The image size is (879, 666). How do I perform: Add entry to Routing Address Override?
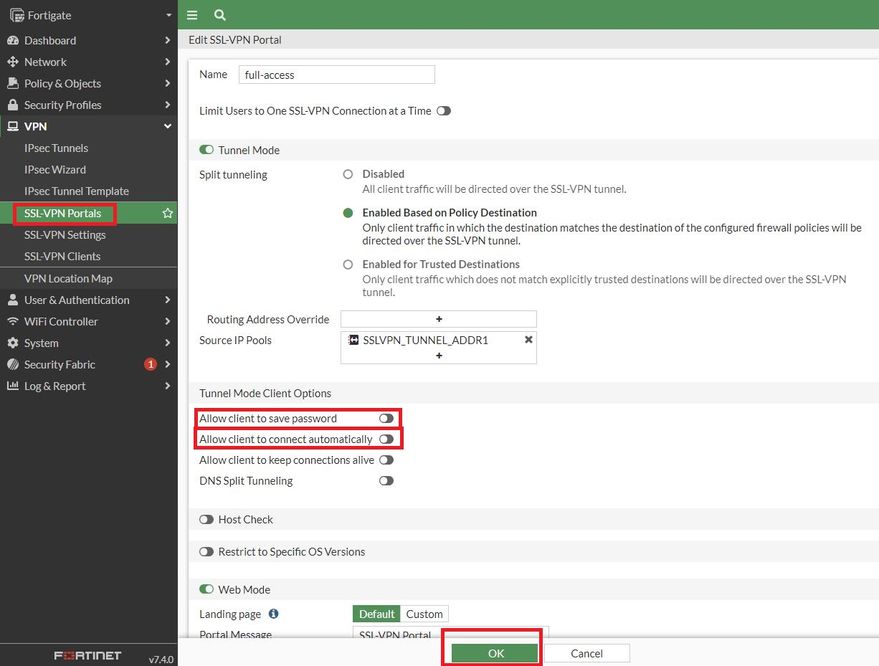438,319
